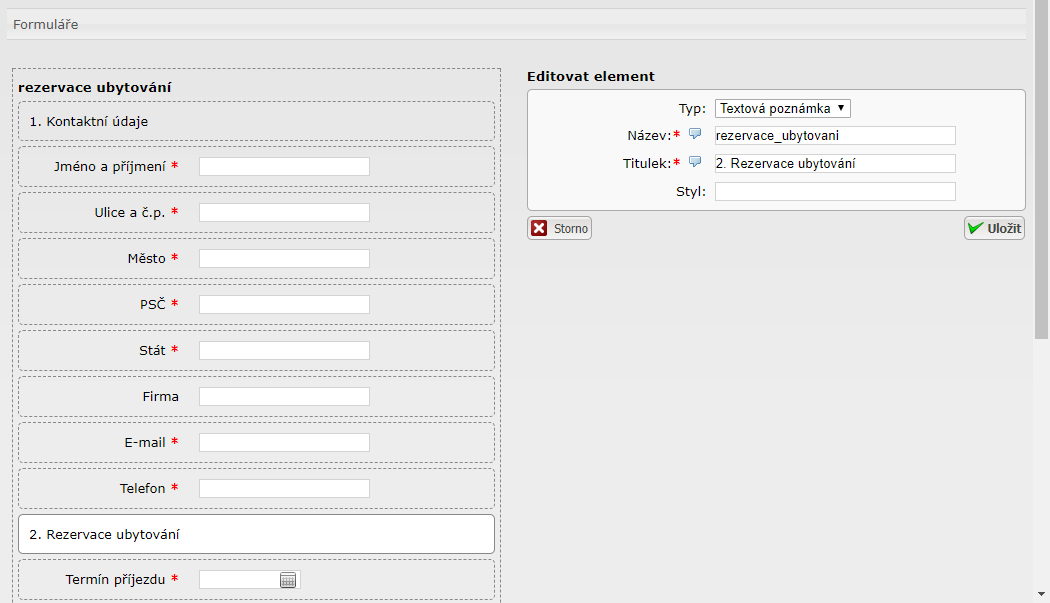Click the Stát text field
Screen dimensions: 1050x603
[284, 350]
